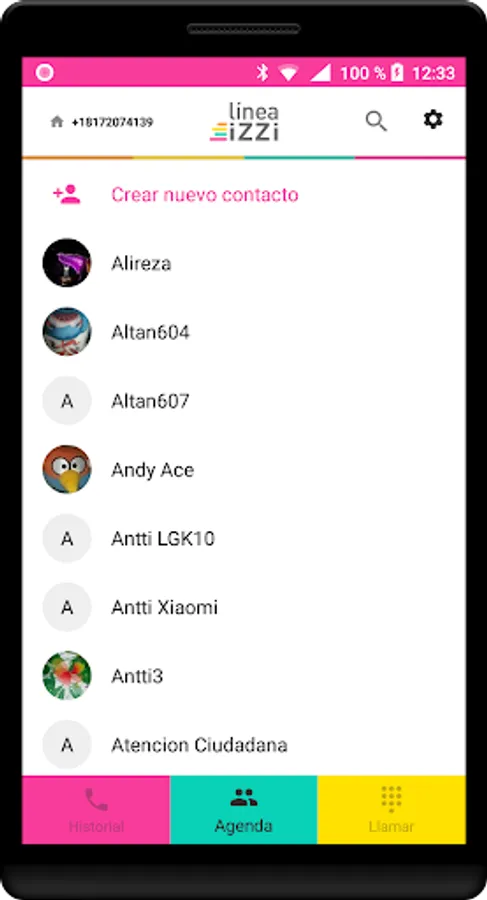Open the search magnifier icon
Screen dimensions: 487x900
coord(376,121)
